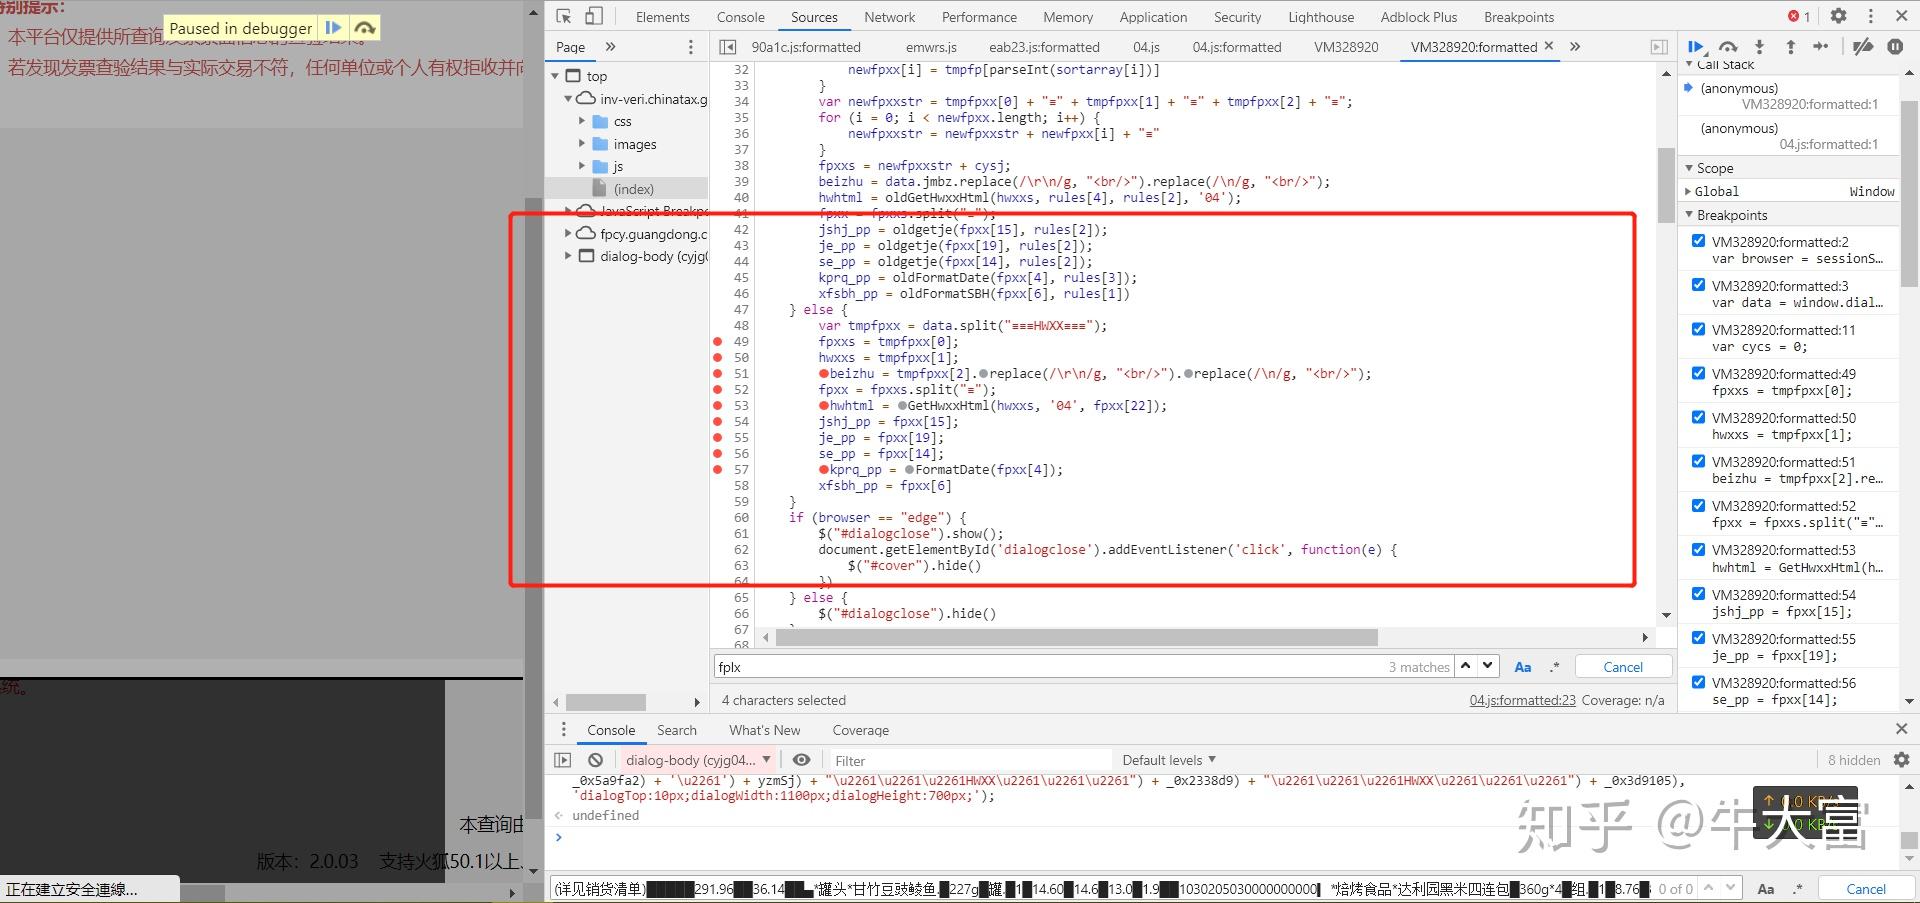Activate the inspect element picker
1920x903 pixels.
click(564, 17)
